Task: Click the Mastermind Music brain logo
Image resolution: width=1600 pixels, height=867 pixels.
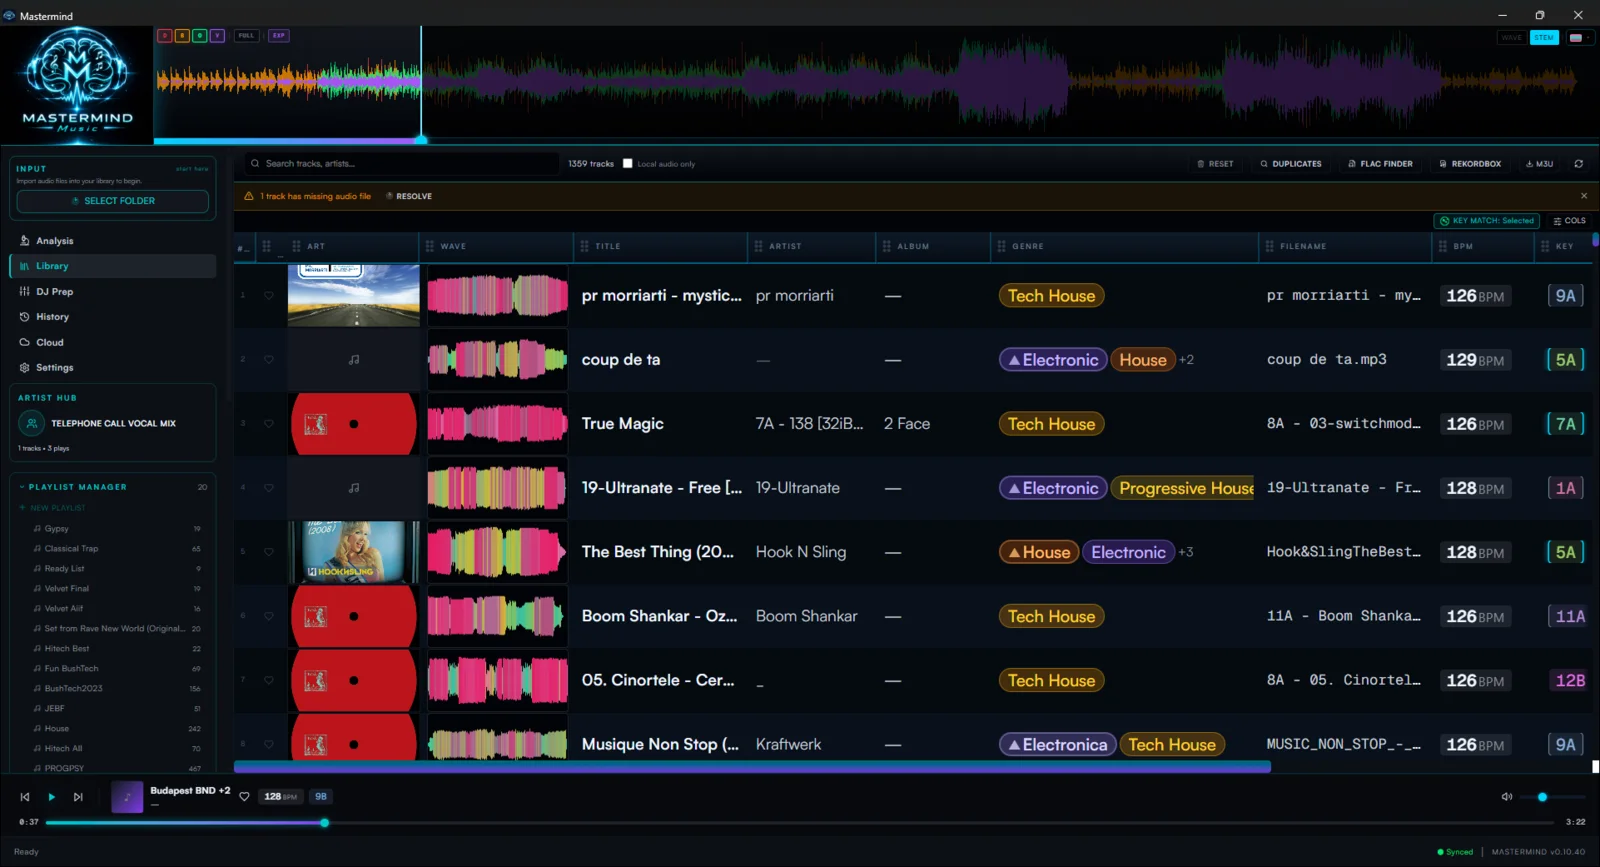Action: 77,80
